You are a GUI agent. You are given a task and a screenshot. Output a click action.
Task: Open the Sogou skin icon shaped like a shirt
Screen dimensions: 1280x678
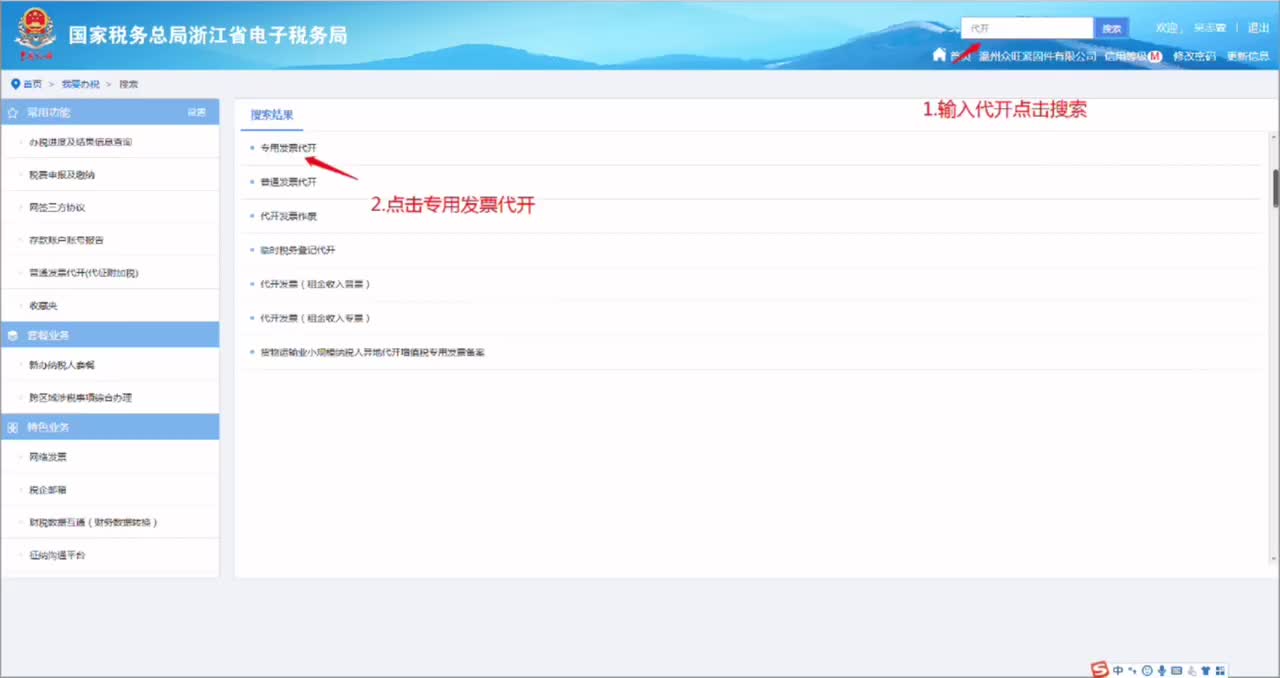1206,669
